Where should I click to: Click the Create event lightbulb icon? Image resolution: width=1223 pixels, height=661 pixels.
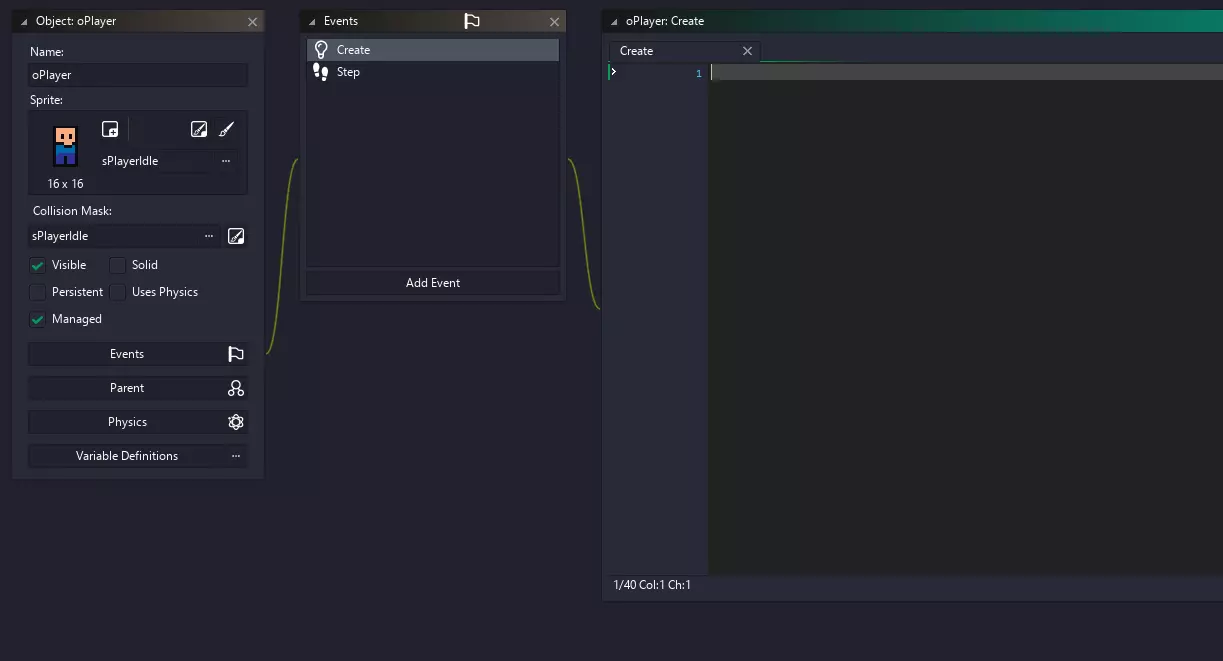[x=321, y=50]
